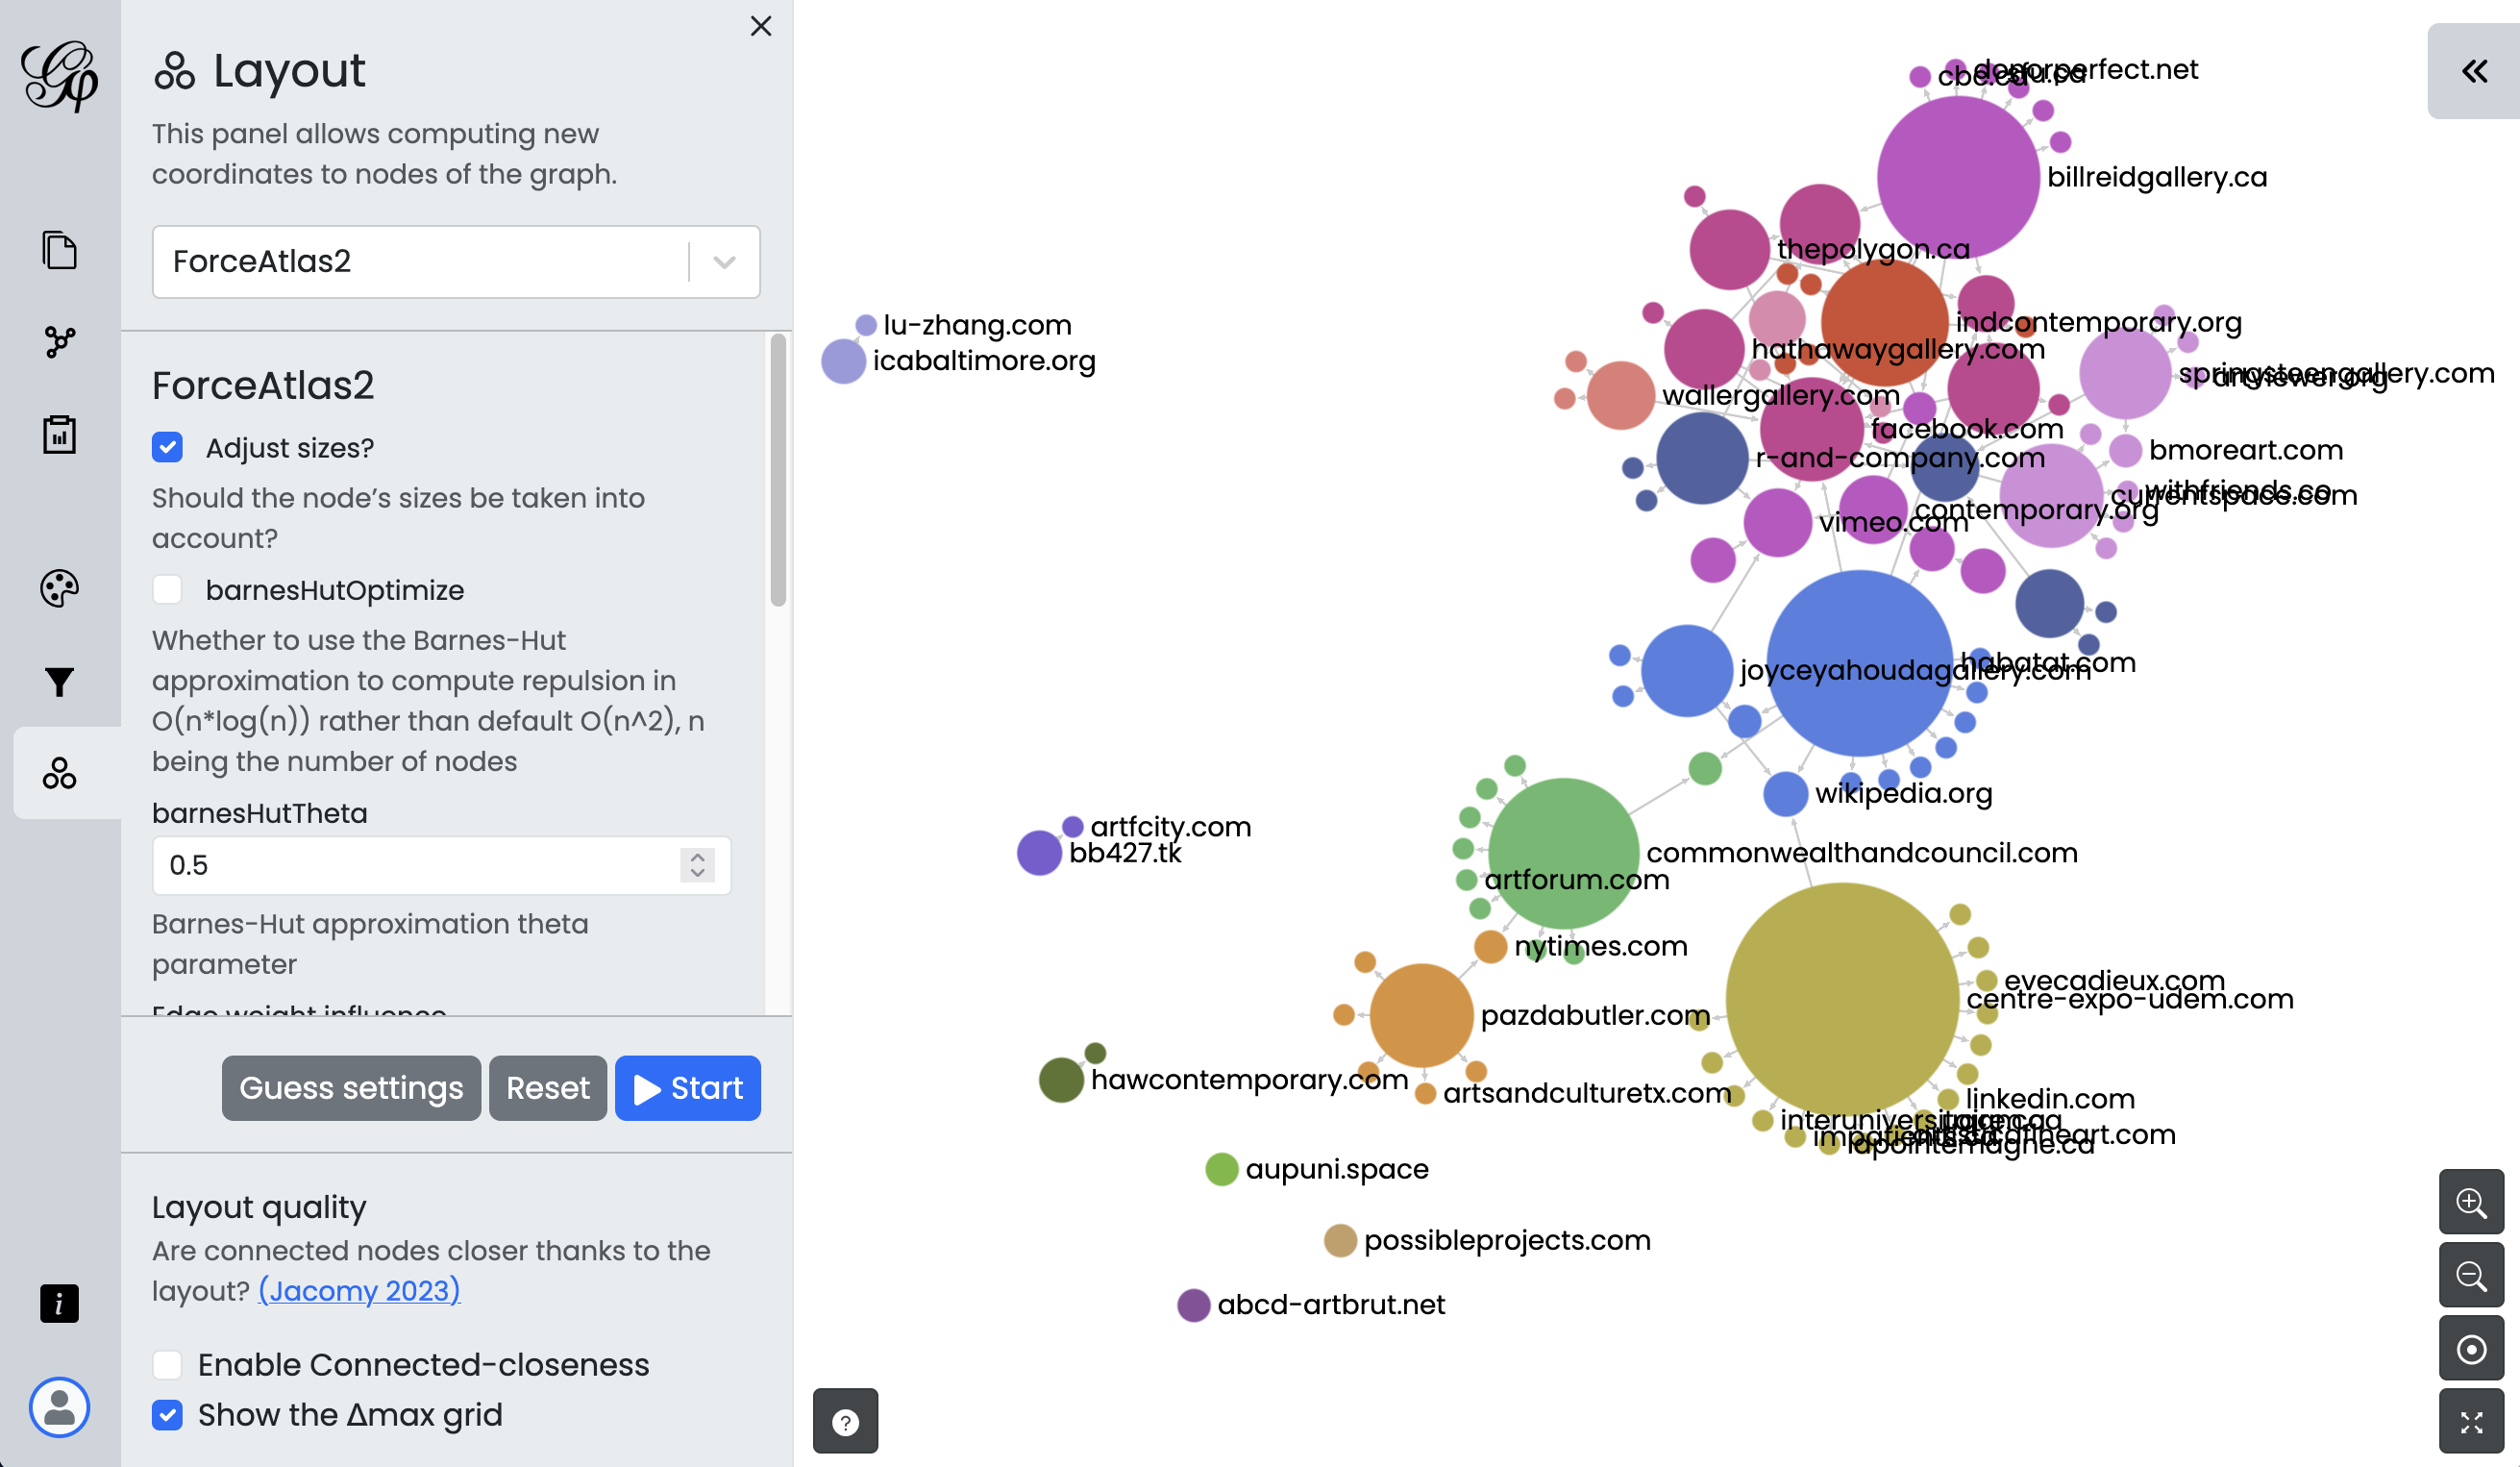Uncheck the Adjust sizes checkbox
The height and width of the screenshot is (1467, 2520).
click(168, 447)
